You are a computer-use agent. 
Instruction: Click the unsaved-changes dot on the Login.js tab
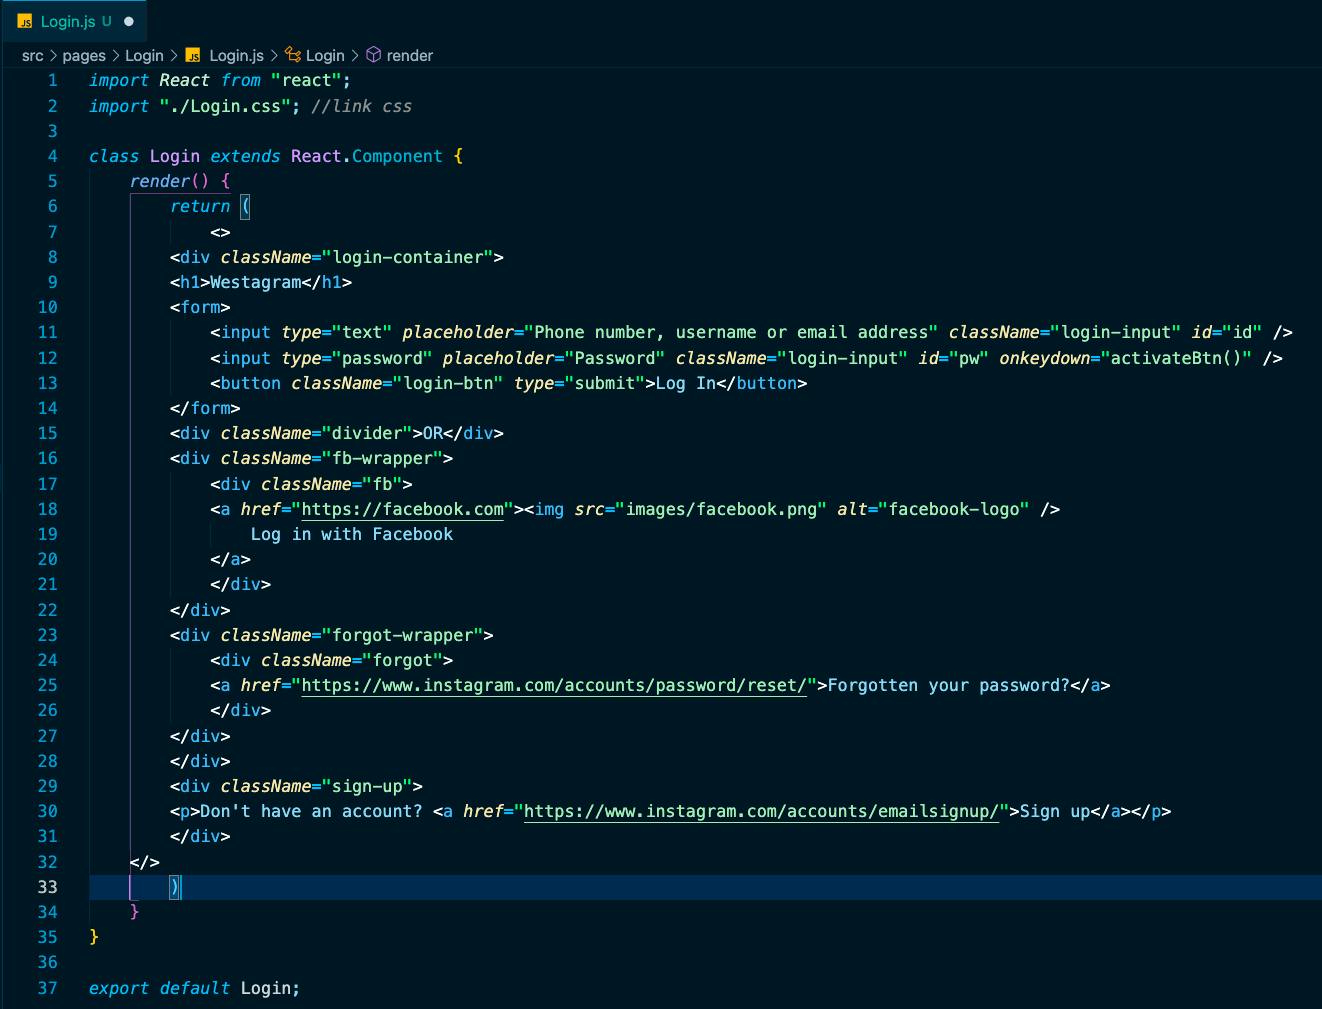129,21
